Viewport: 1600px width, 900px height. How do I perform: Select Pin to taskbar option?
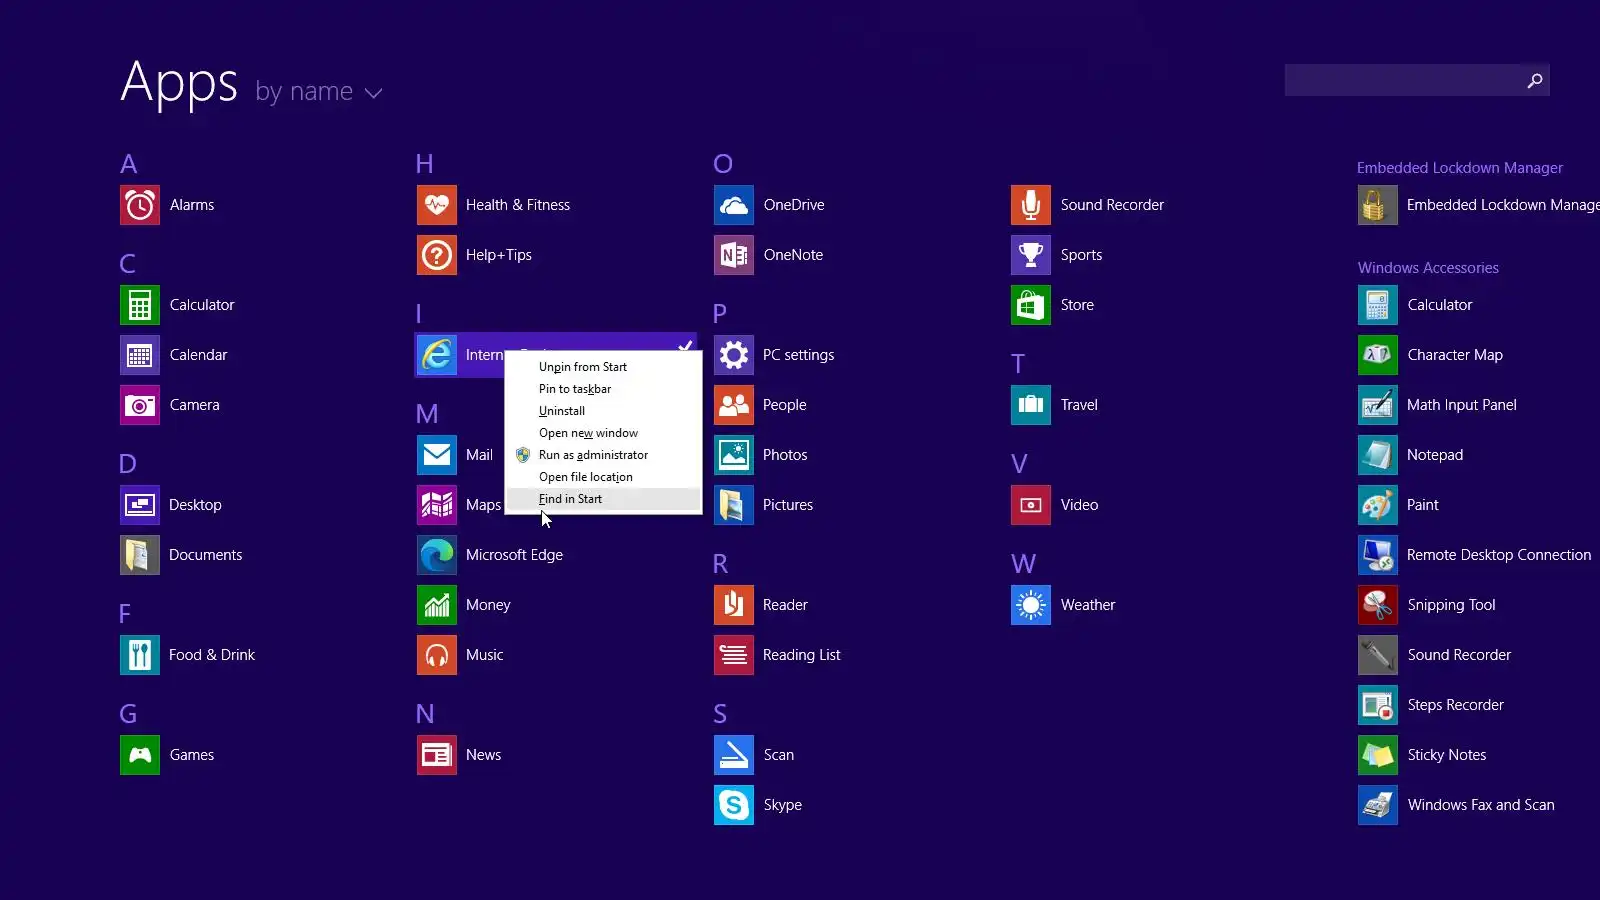click(603, 389)
